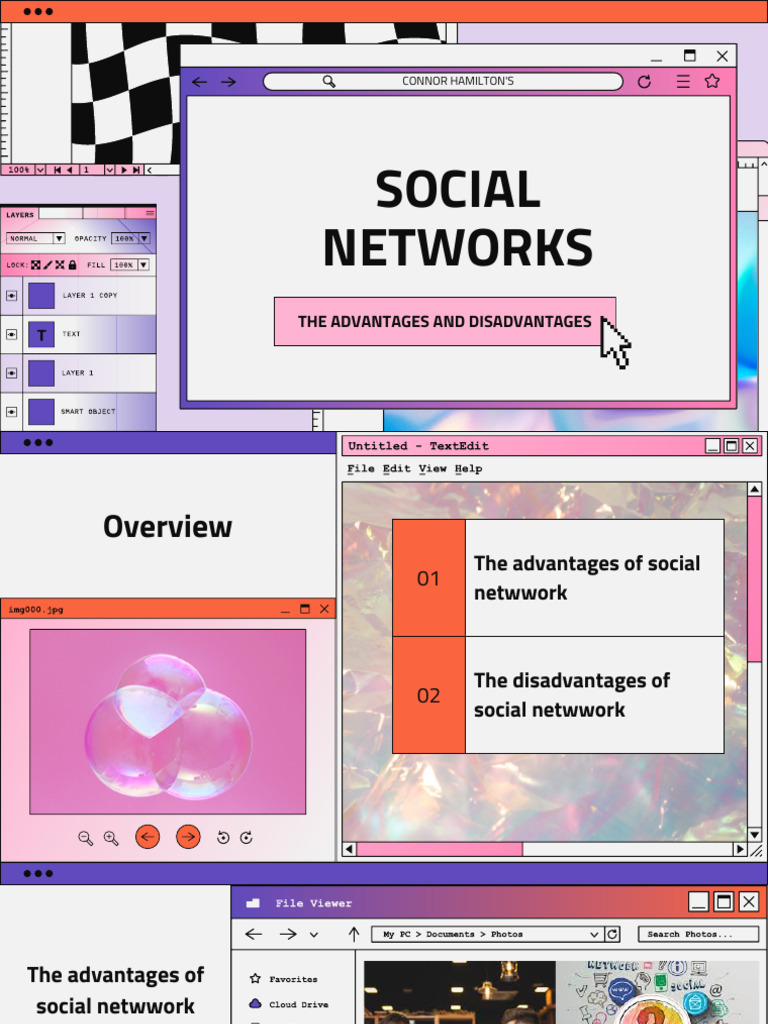Viewport: 768px width, 1024px height.
Task: Click the CONNOR HAMILTON'S address bar
Action: coord(443,81)
